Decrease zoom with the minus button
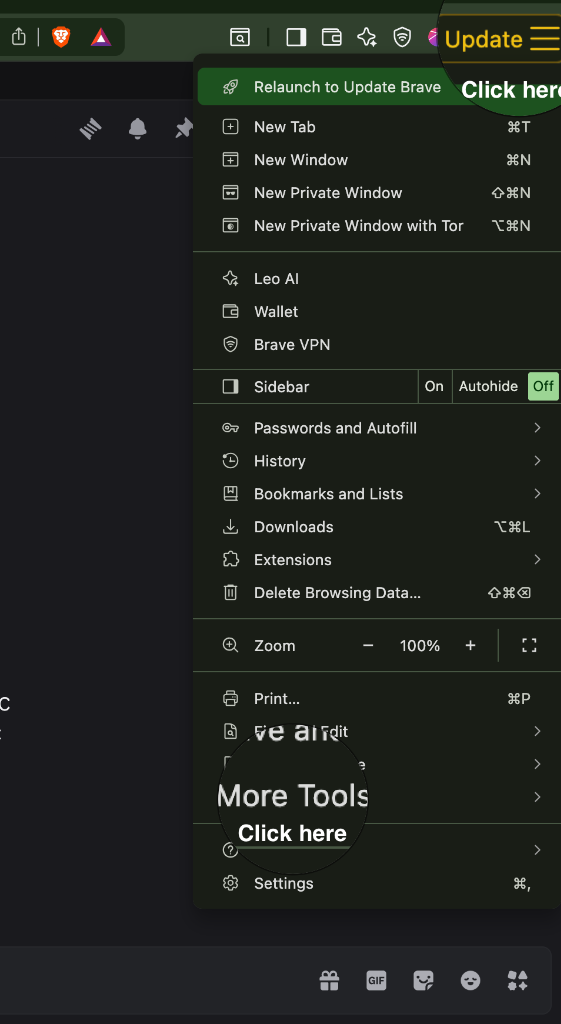Screen dimensions: 561x1024 coord(368,646)
